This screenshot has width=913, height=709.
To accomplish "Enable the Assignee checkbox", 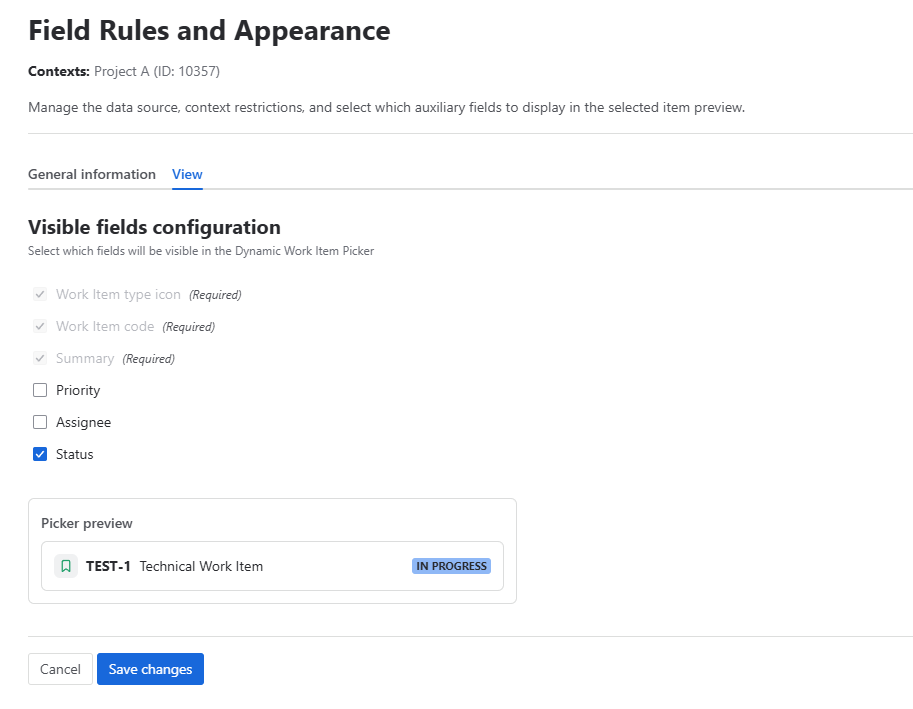I will pyautogui.click(x=39, y=422).
